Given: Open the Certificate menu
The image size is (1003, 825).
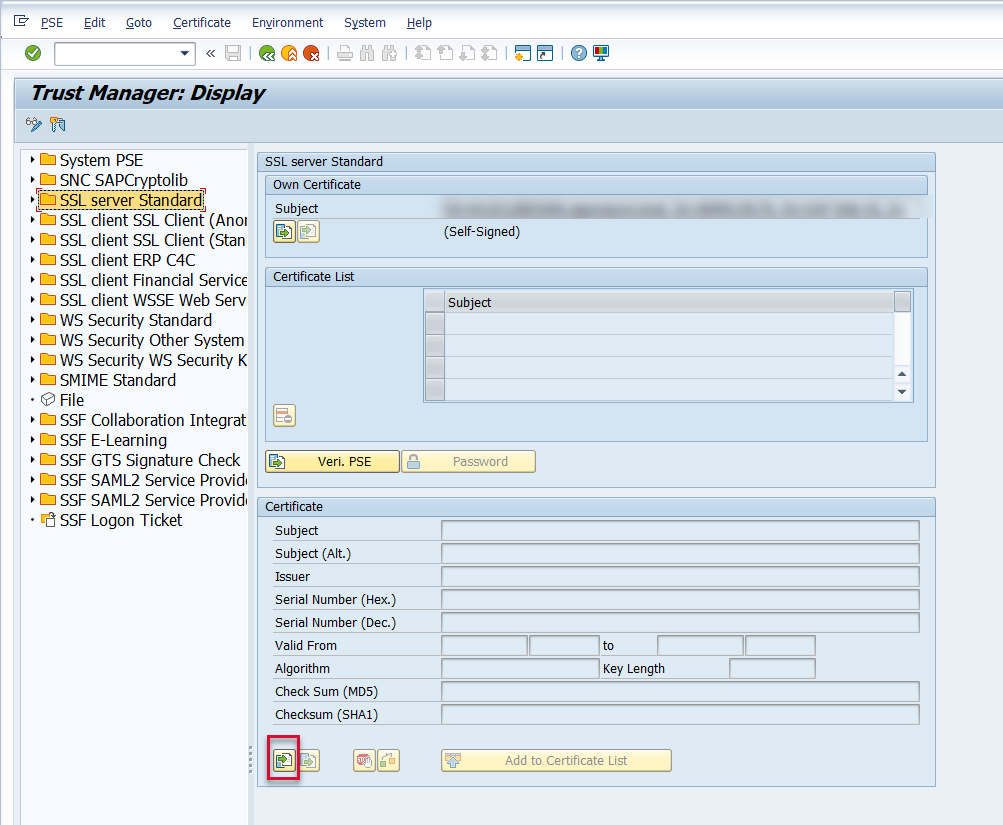Looking at the screenshot, I should tap(201, 22).
